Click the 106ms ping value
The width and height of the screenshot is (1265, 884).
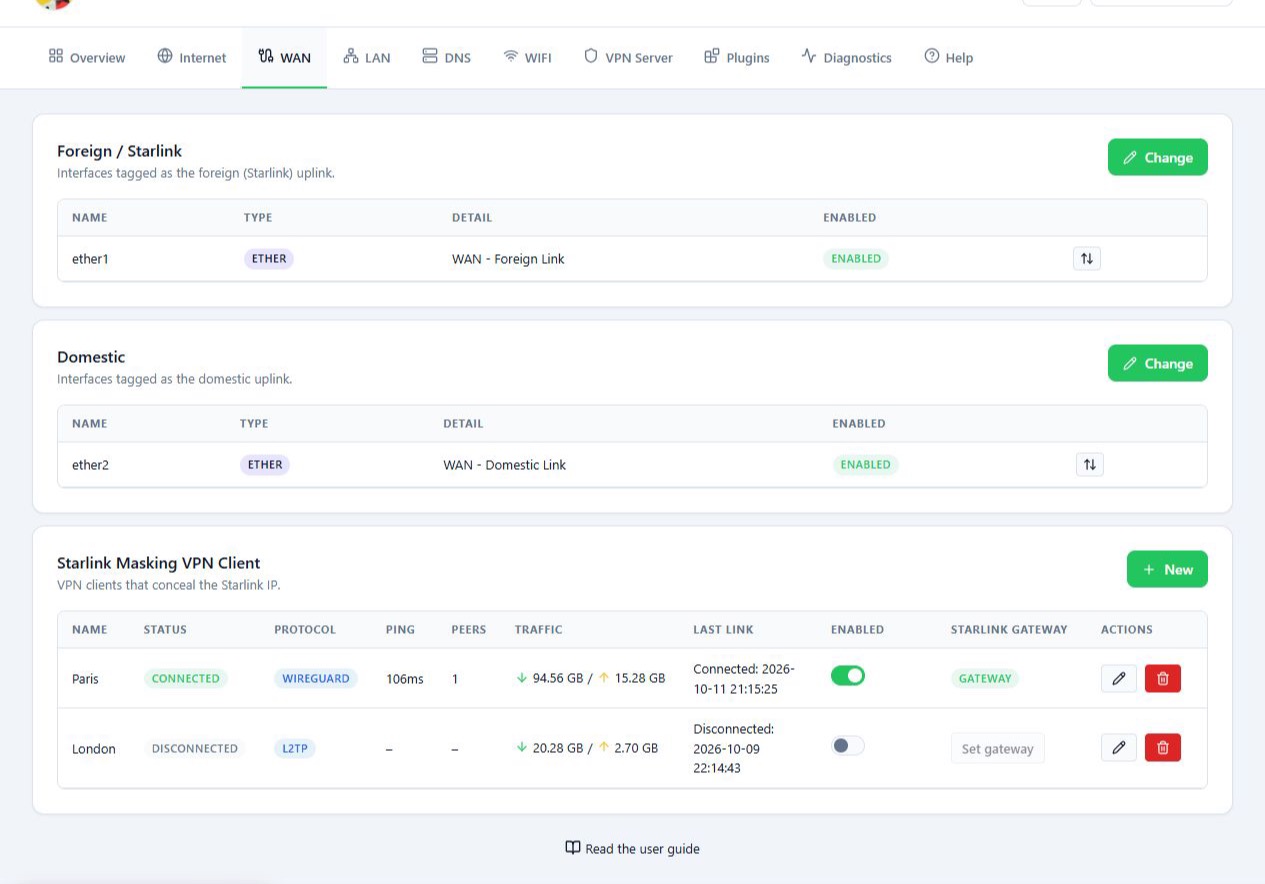[x=405, y=679]
